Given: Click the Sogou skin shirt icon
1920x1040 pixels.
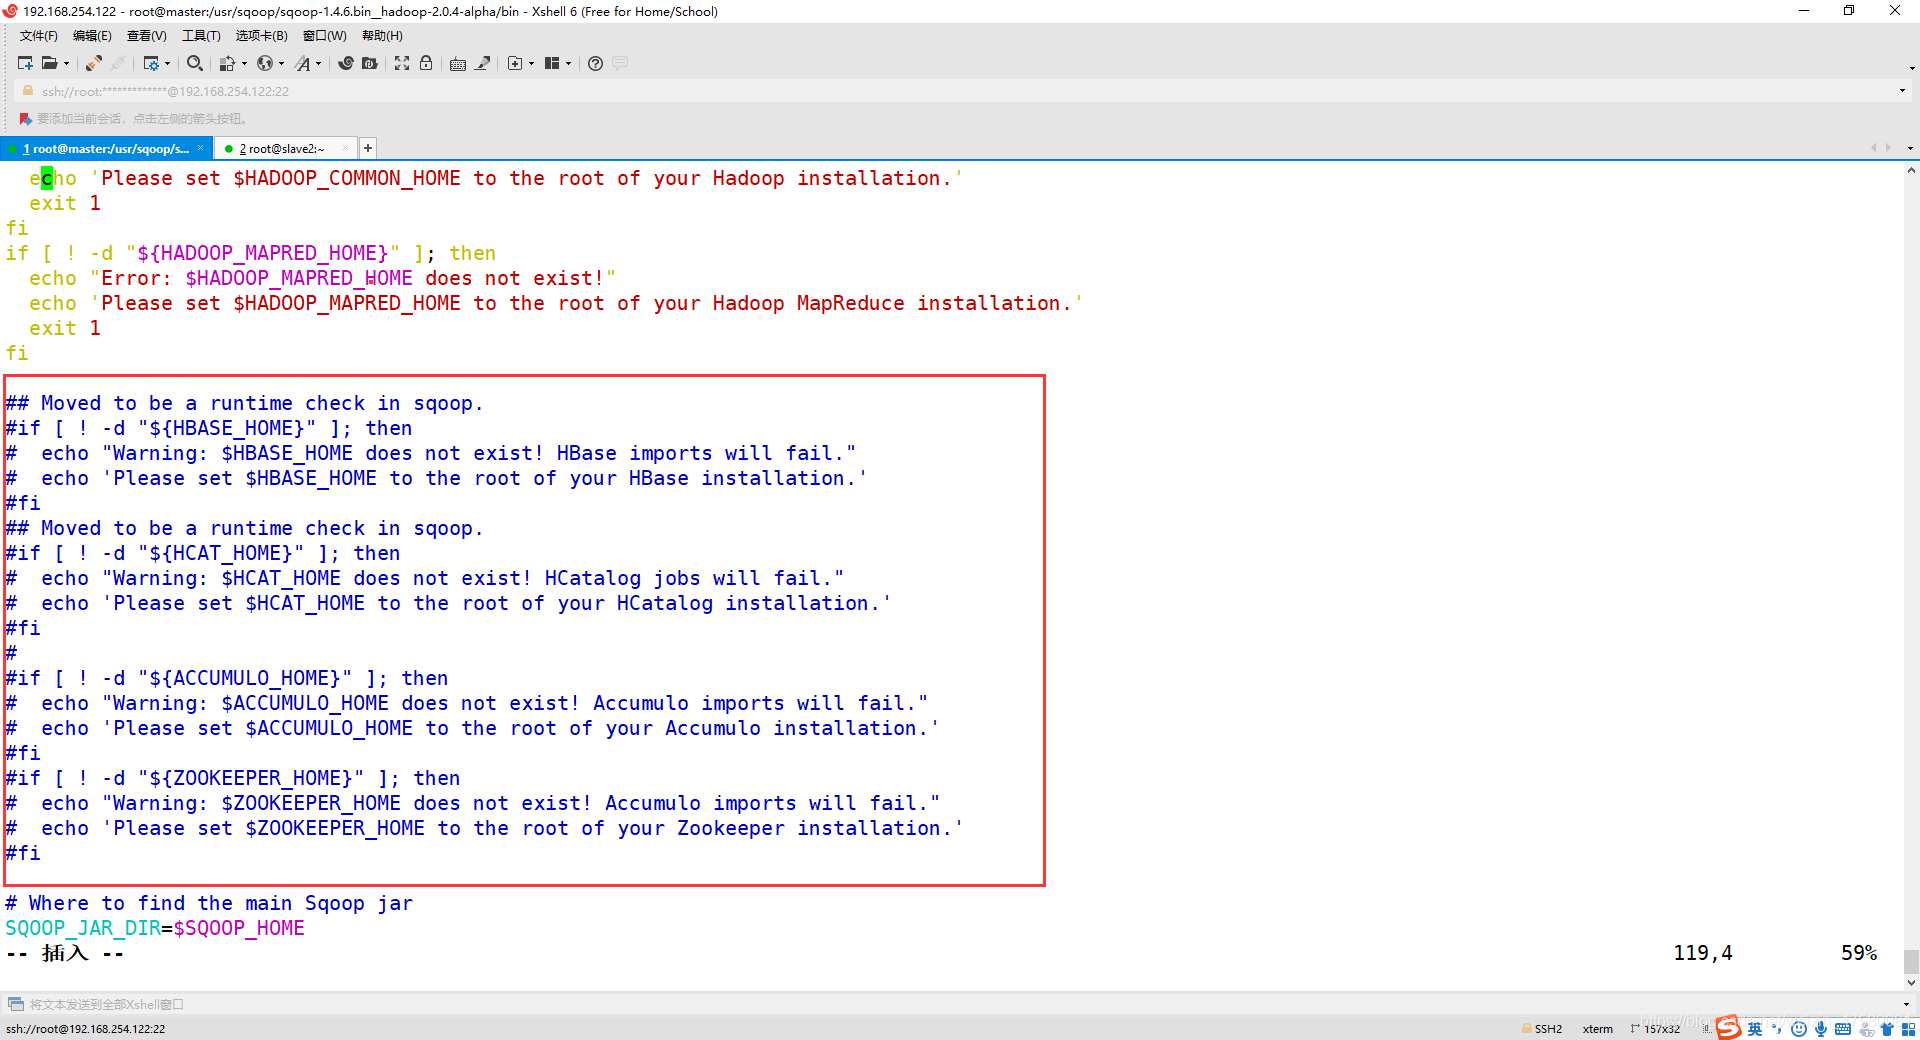Looking at the screenshot, I should tap(1887, 1029).
